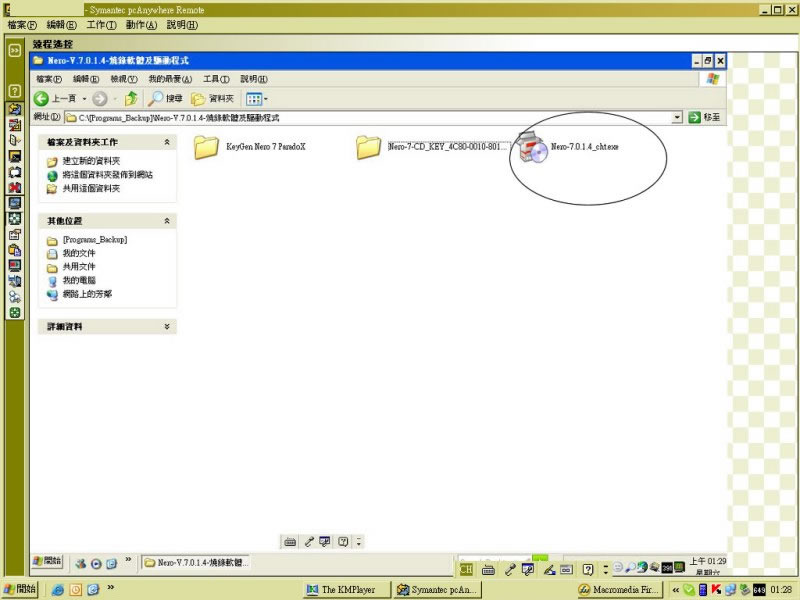
Task: Click the docked language bar handwriting pen icon
Action: point(549,569)
